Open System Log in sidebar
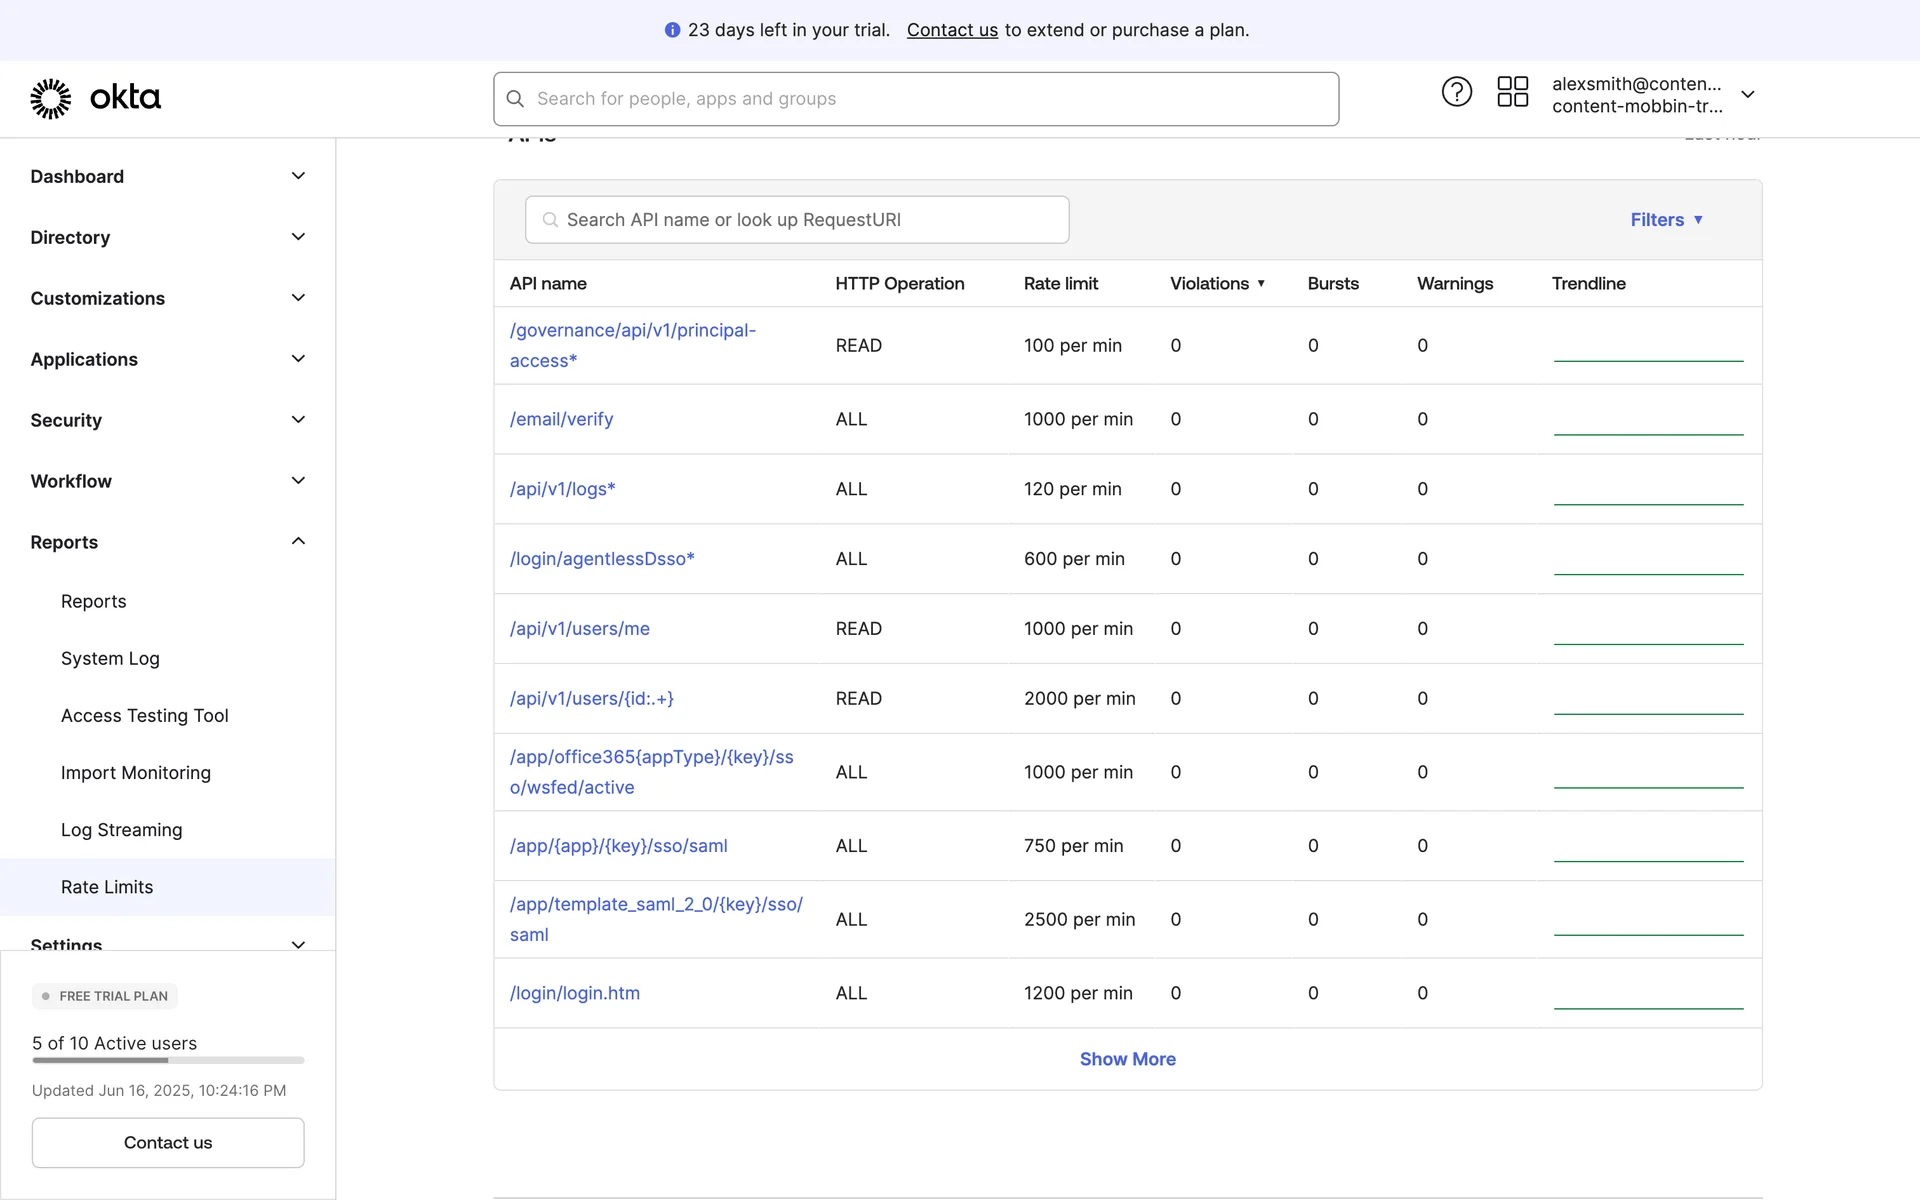1920x1200 pixels. (x=110, y=658)
